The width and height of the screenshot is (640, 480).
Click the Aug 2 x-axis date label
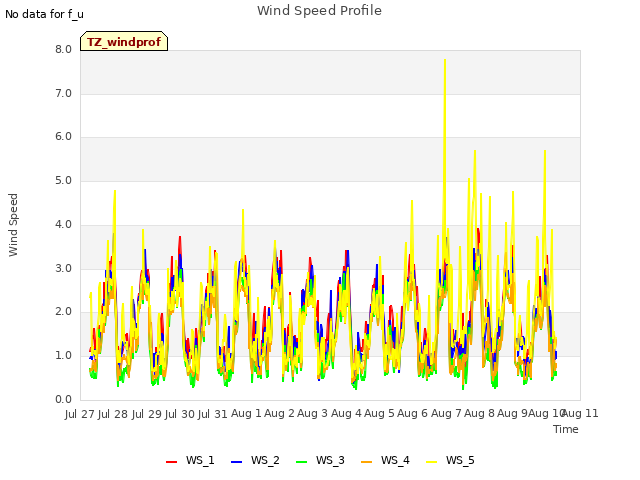(279, 413)
